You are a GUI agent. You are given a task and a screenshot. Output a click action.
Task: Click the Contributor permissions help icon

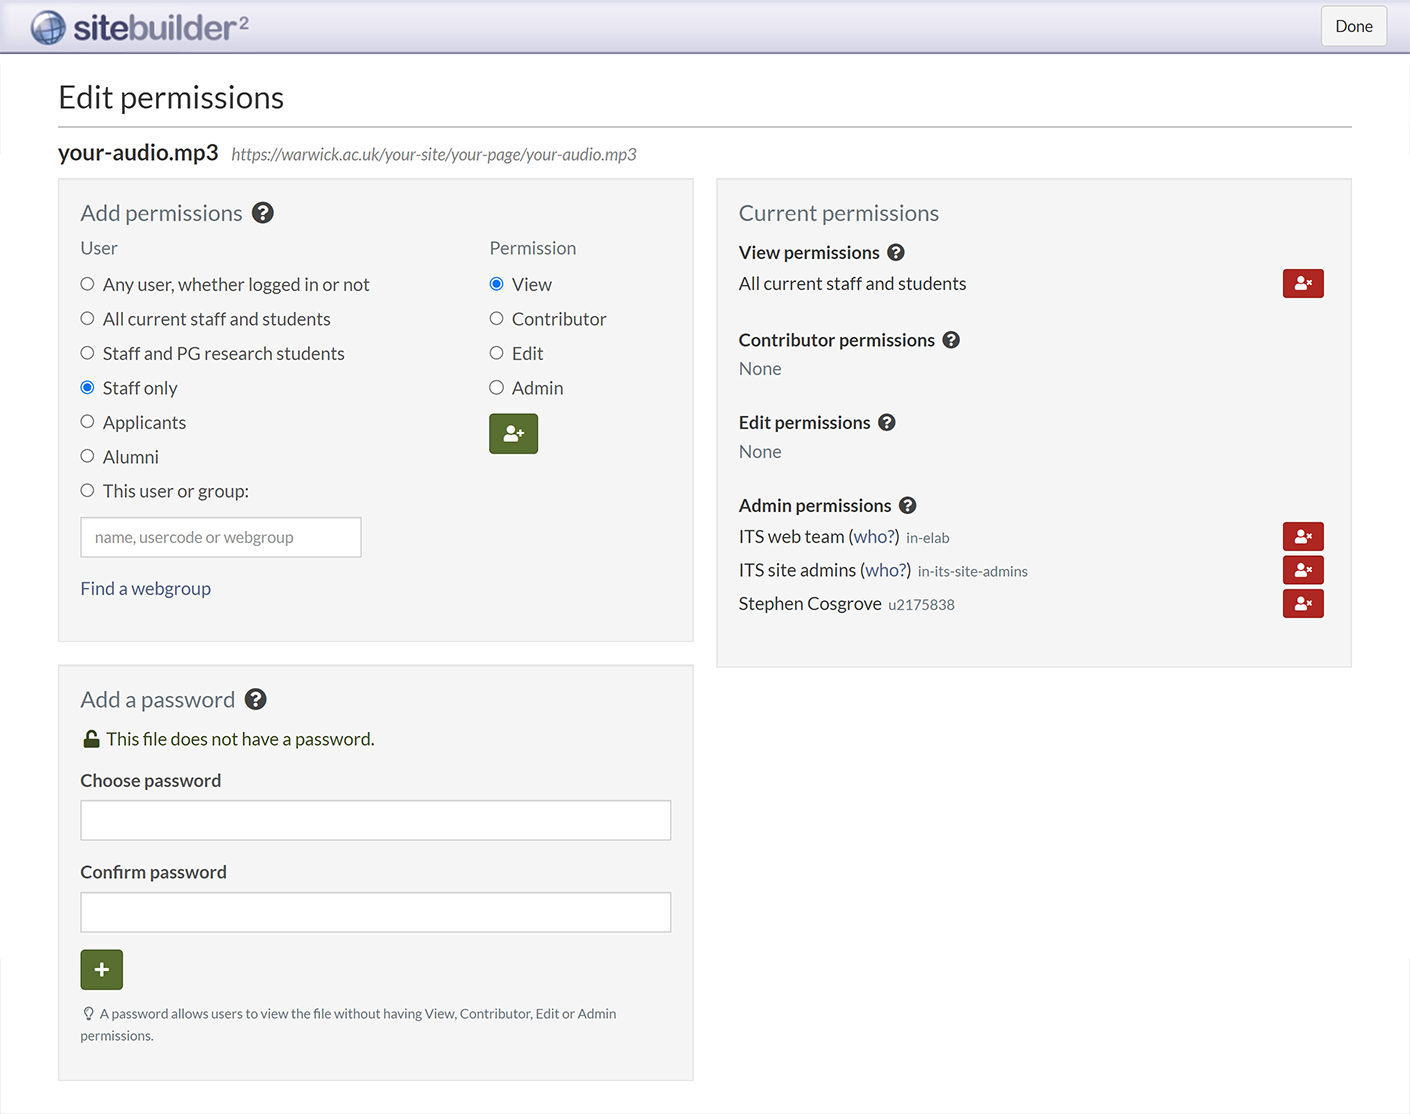pyautogui.click(x=951, y=340)
